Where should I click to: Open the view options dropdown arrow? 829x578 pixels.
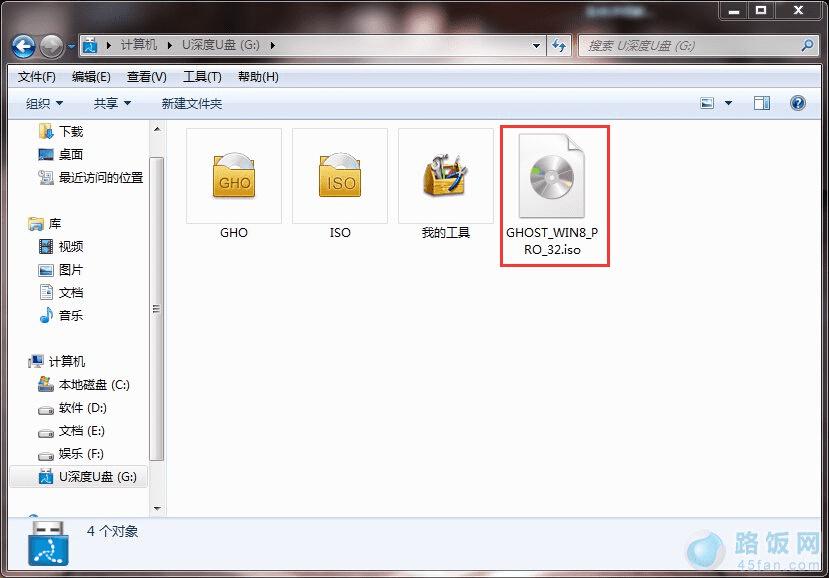click(x=728, y=103)
